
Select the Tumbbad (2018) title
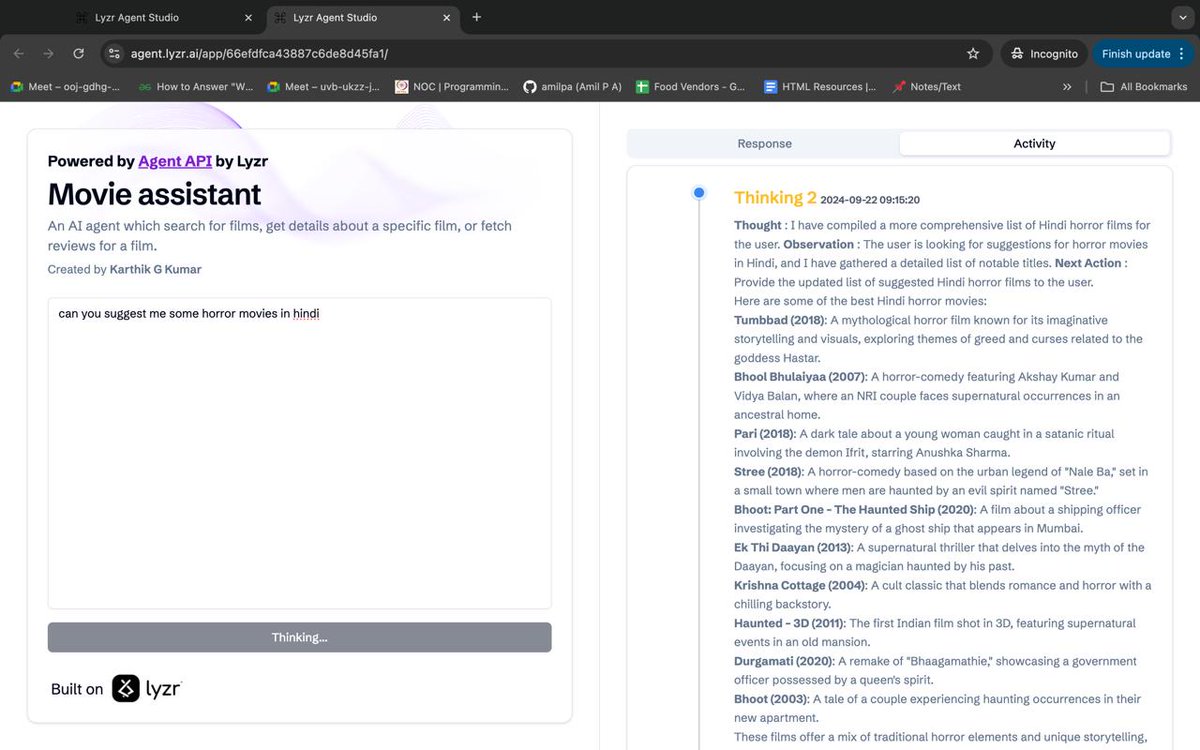tap(779, 320)
